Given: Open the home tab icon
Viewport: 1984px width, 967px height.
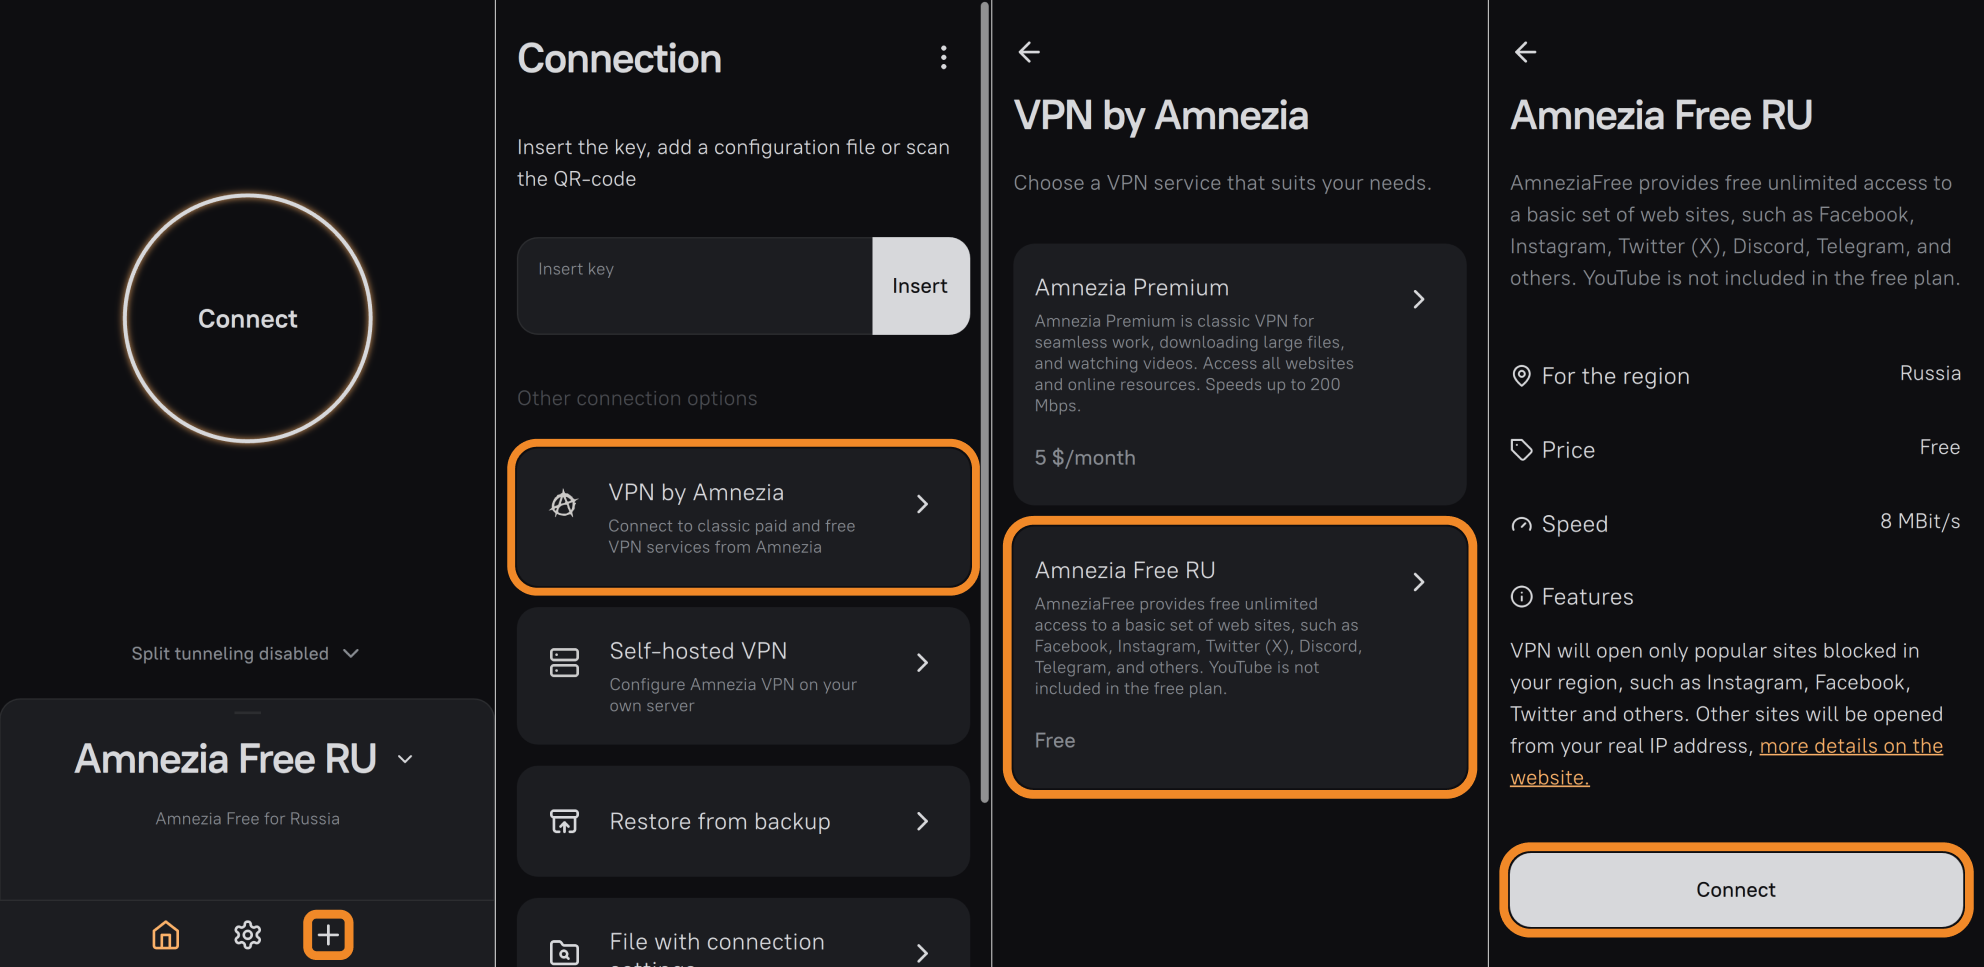Looking at the screenshot, I should 166,935.
